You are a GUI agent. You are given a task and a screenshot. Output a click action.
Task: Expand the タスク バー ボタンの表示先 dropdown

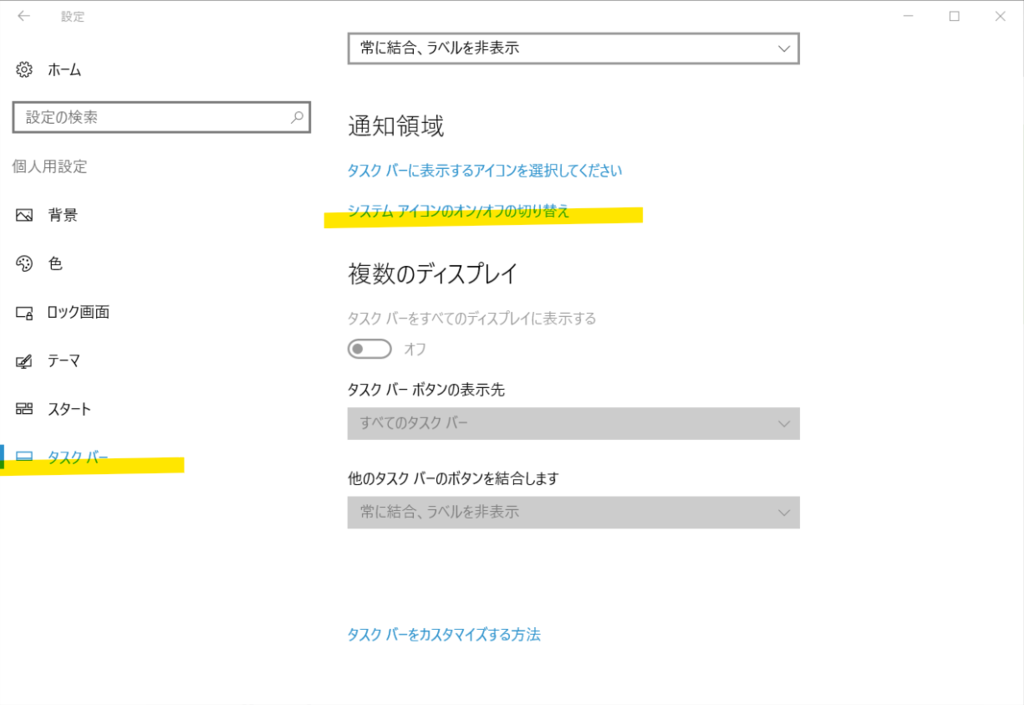pos(573,423)
